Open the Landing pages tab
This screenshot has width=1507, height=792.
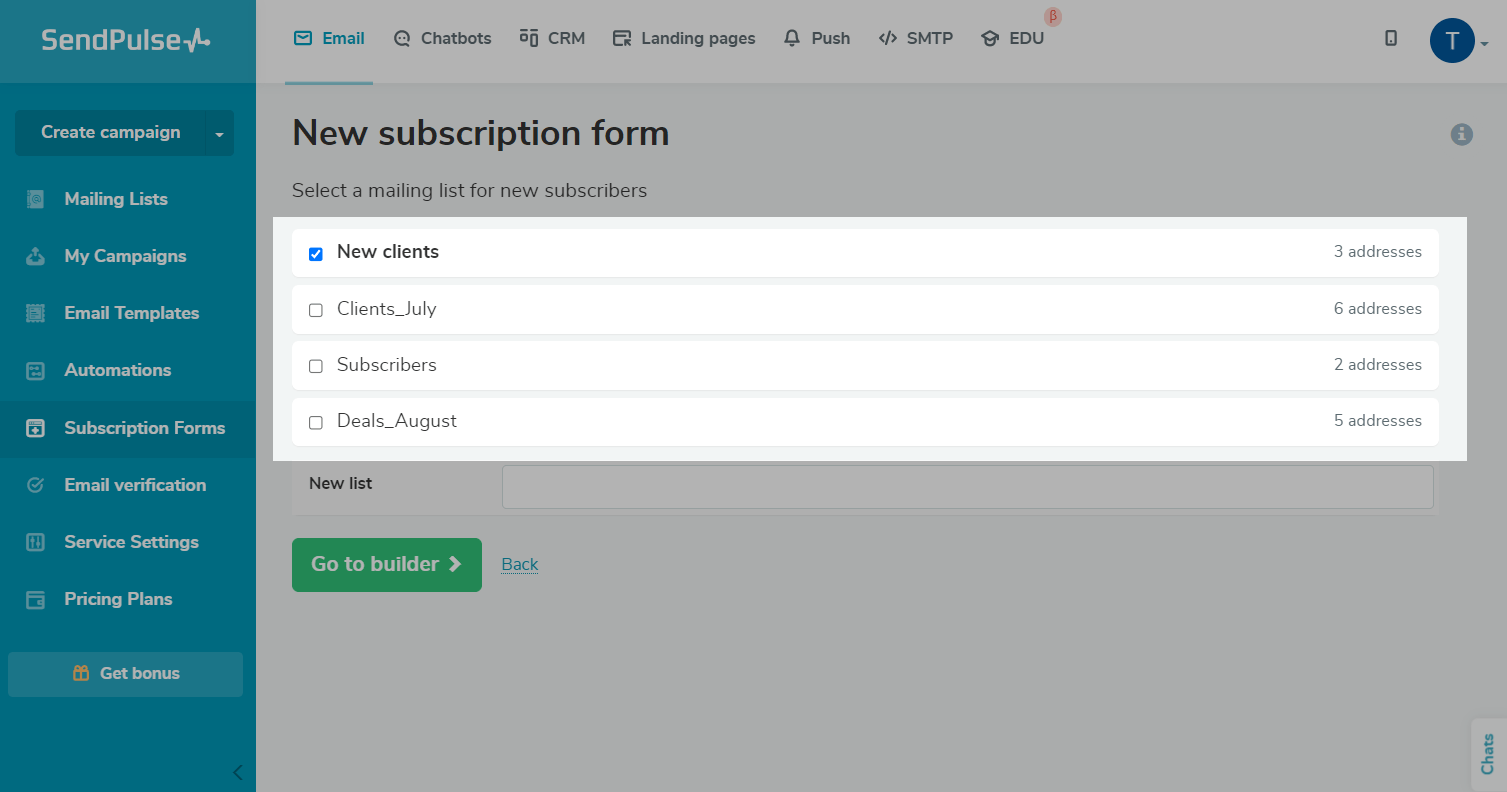[x=684, y=39]
